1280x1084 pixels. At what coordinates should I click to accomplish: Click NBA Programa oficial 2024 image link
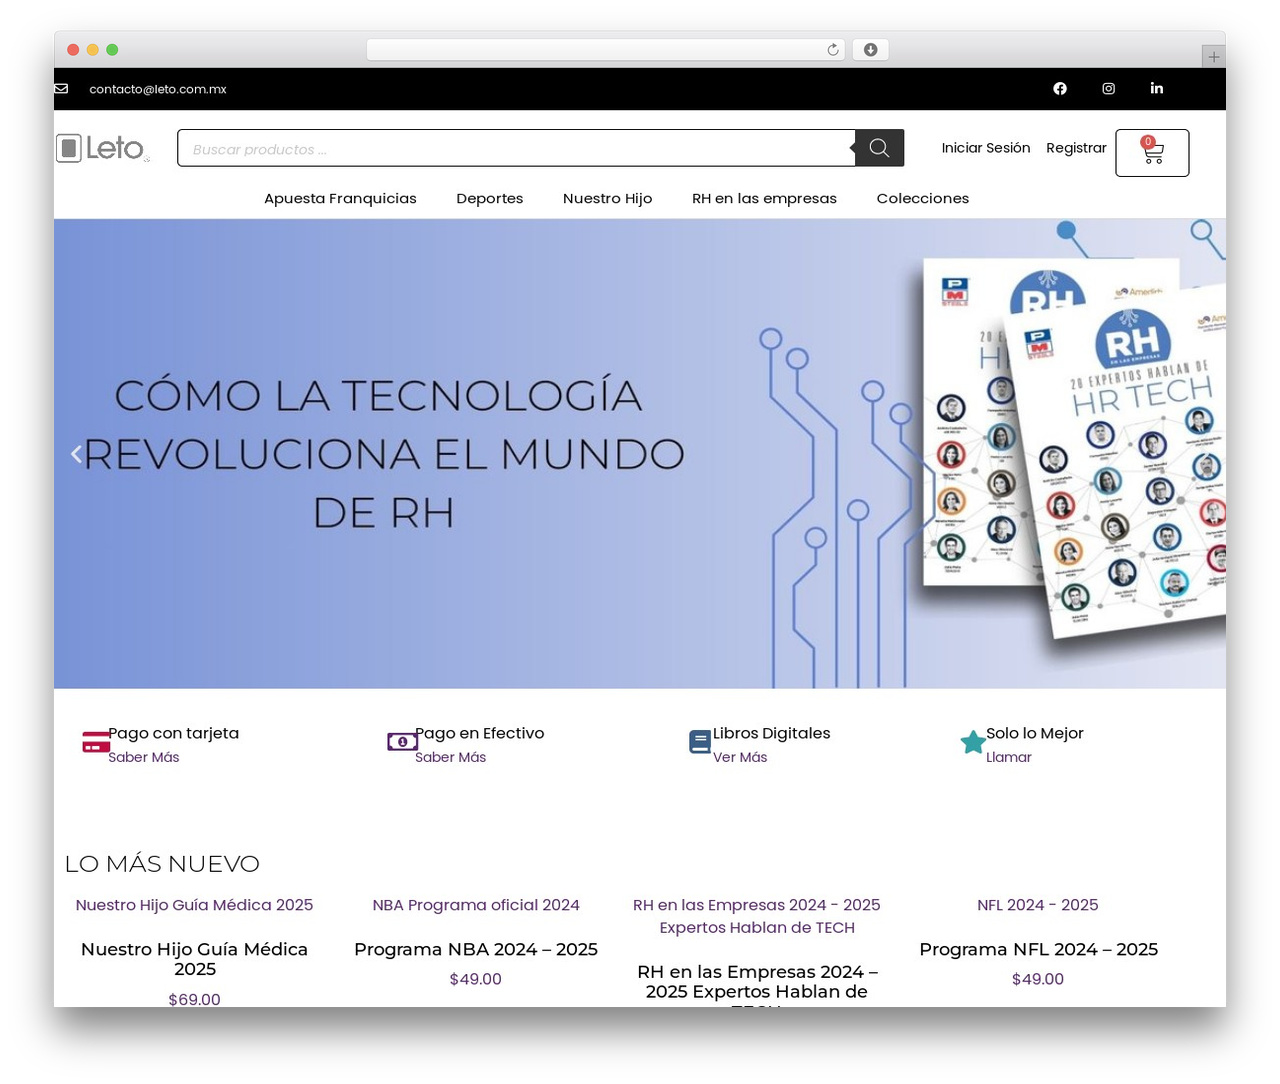coord(476,905)
